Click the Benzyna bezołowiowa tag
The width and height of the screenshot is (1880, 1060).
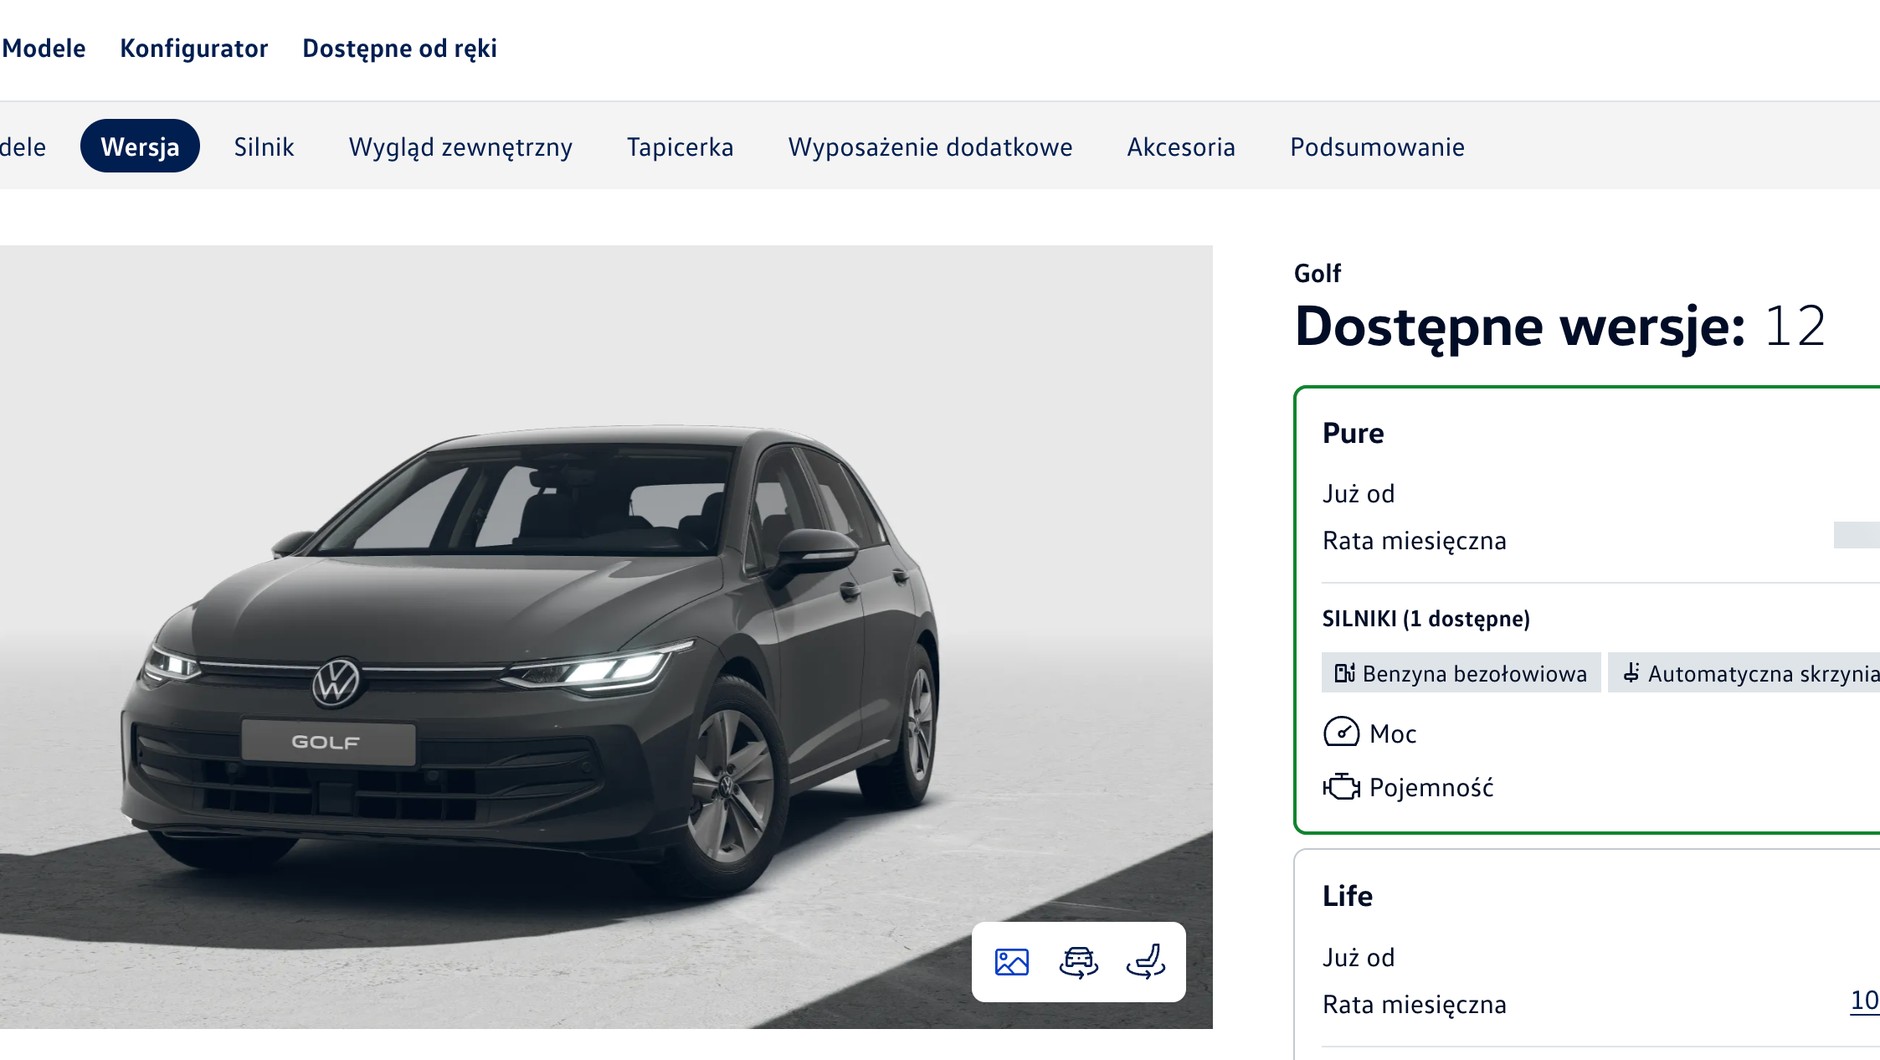[1461, 673]
